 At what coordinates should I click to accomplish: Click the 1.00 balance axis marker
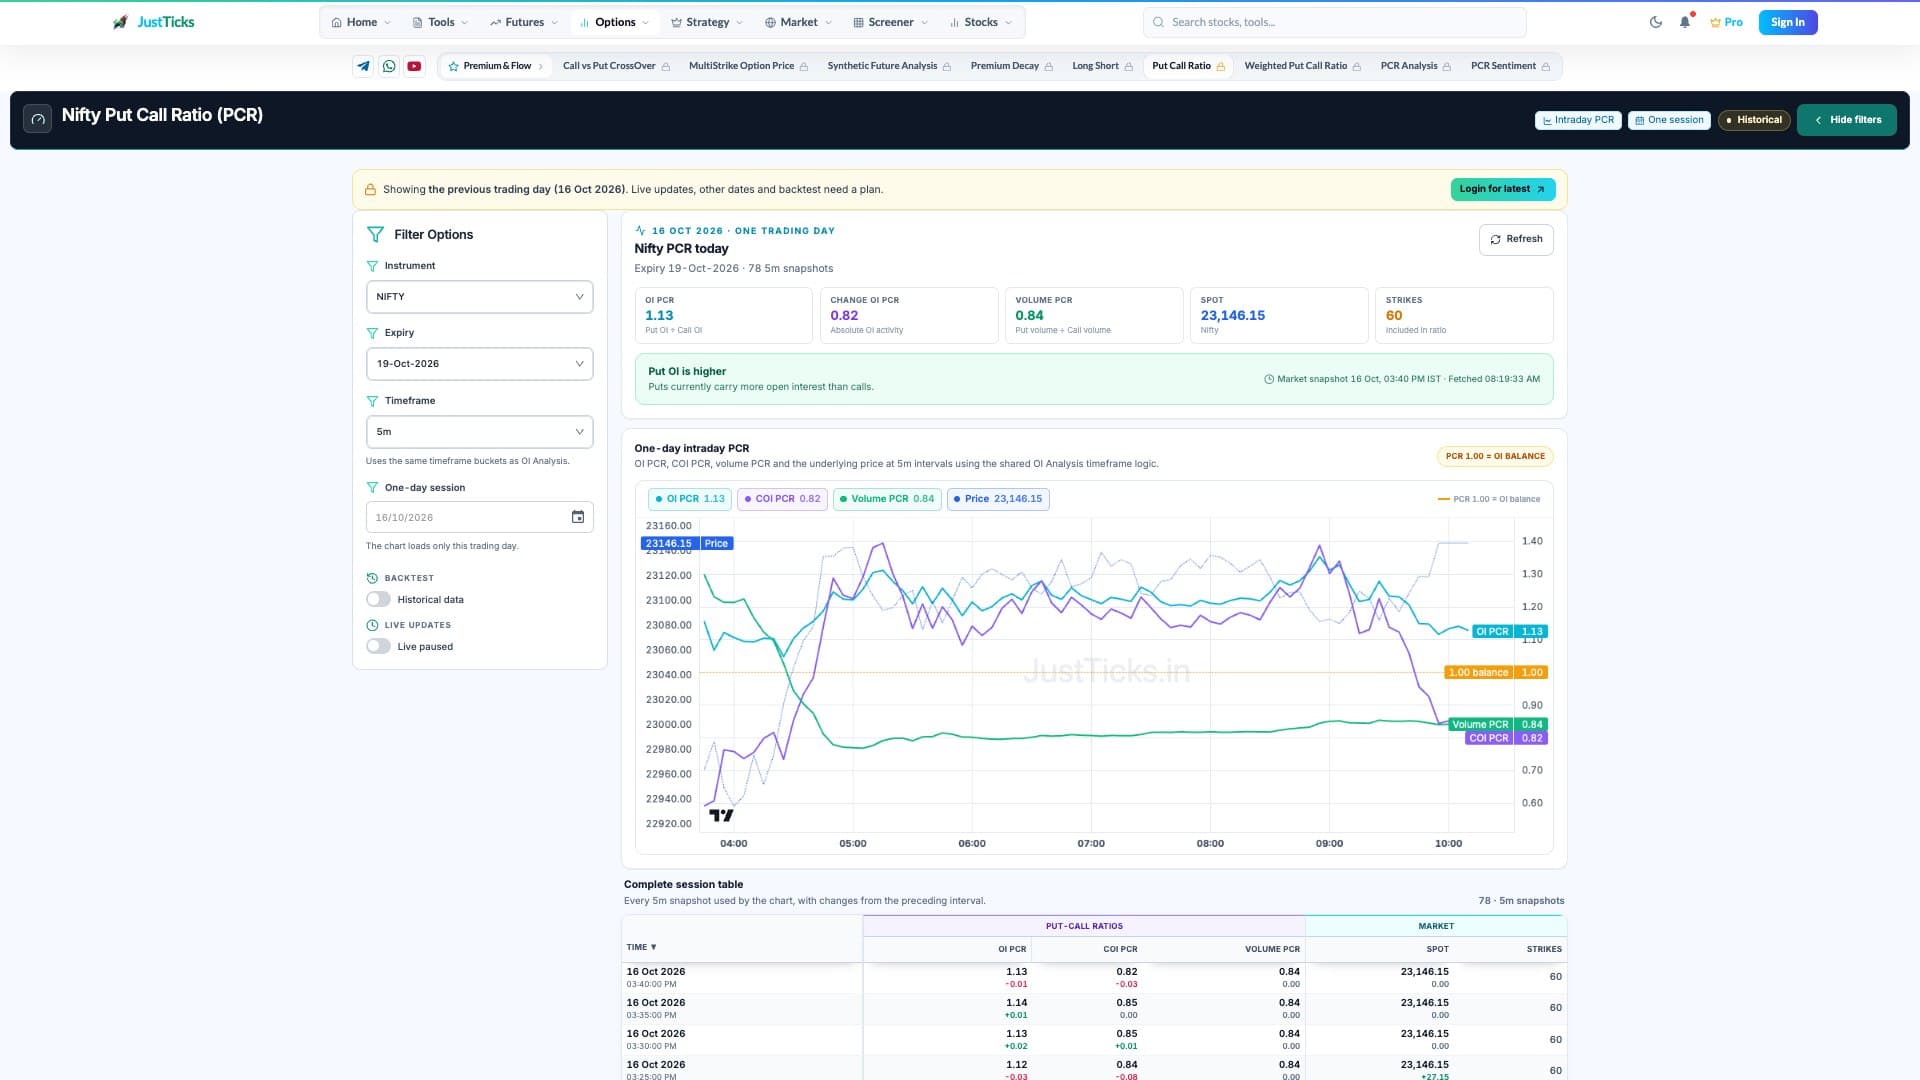(1495, 672)
